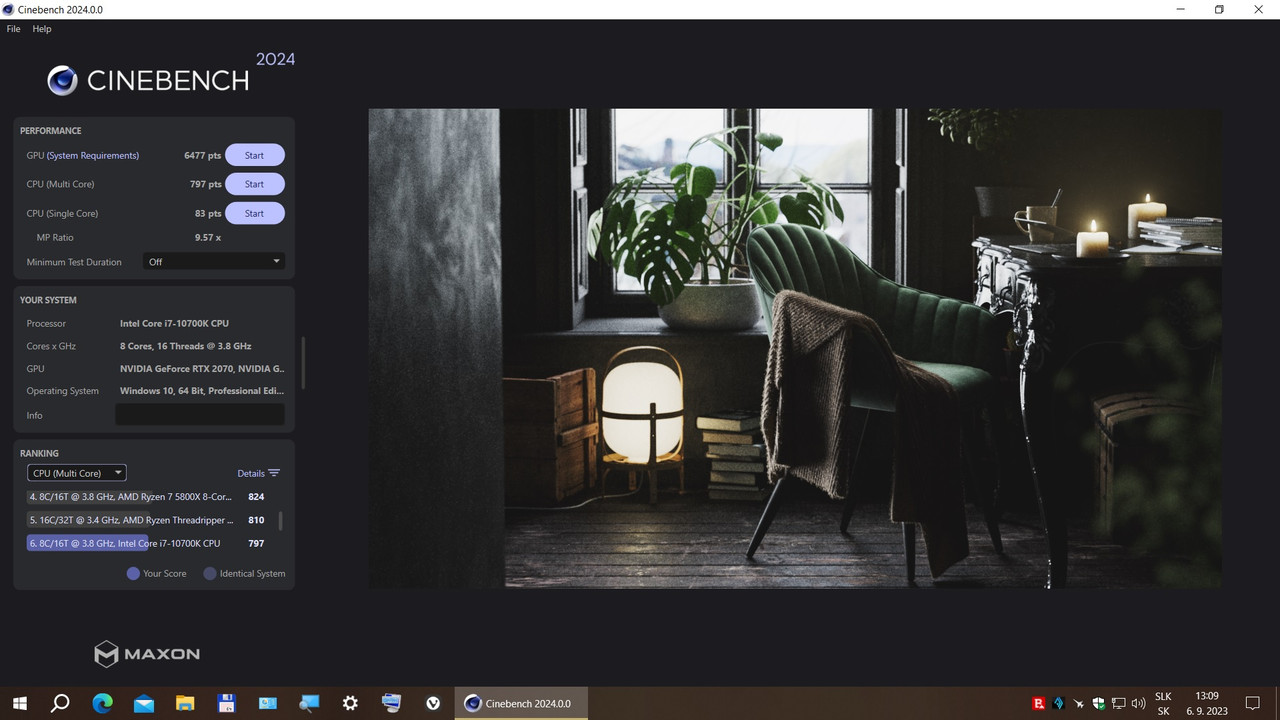Open the round V icon app on taskbar
1280x720 pixels.
433,703
